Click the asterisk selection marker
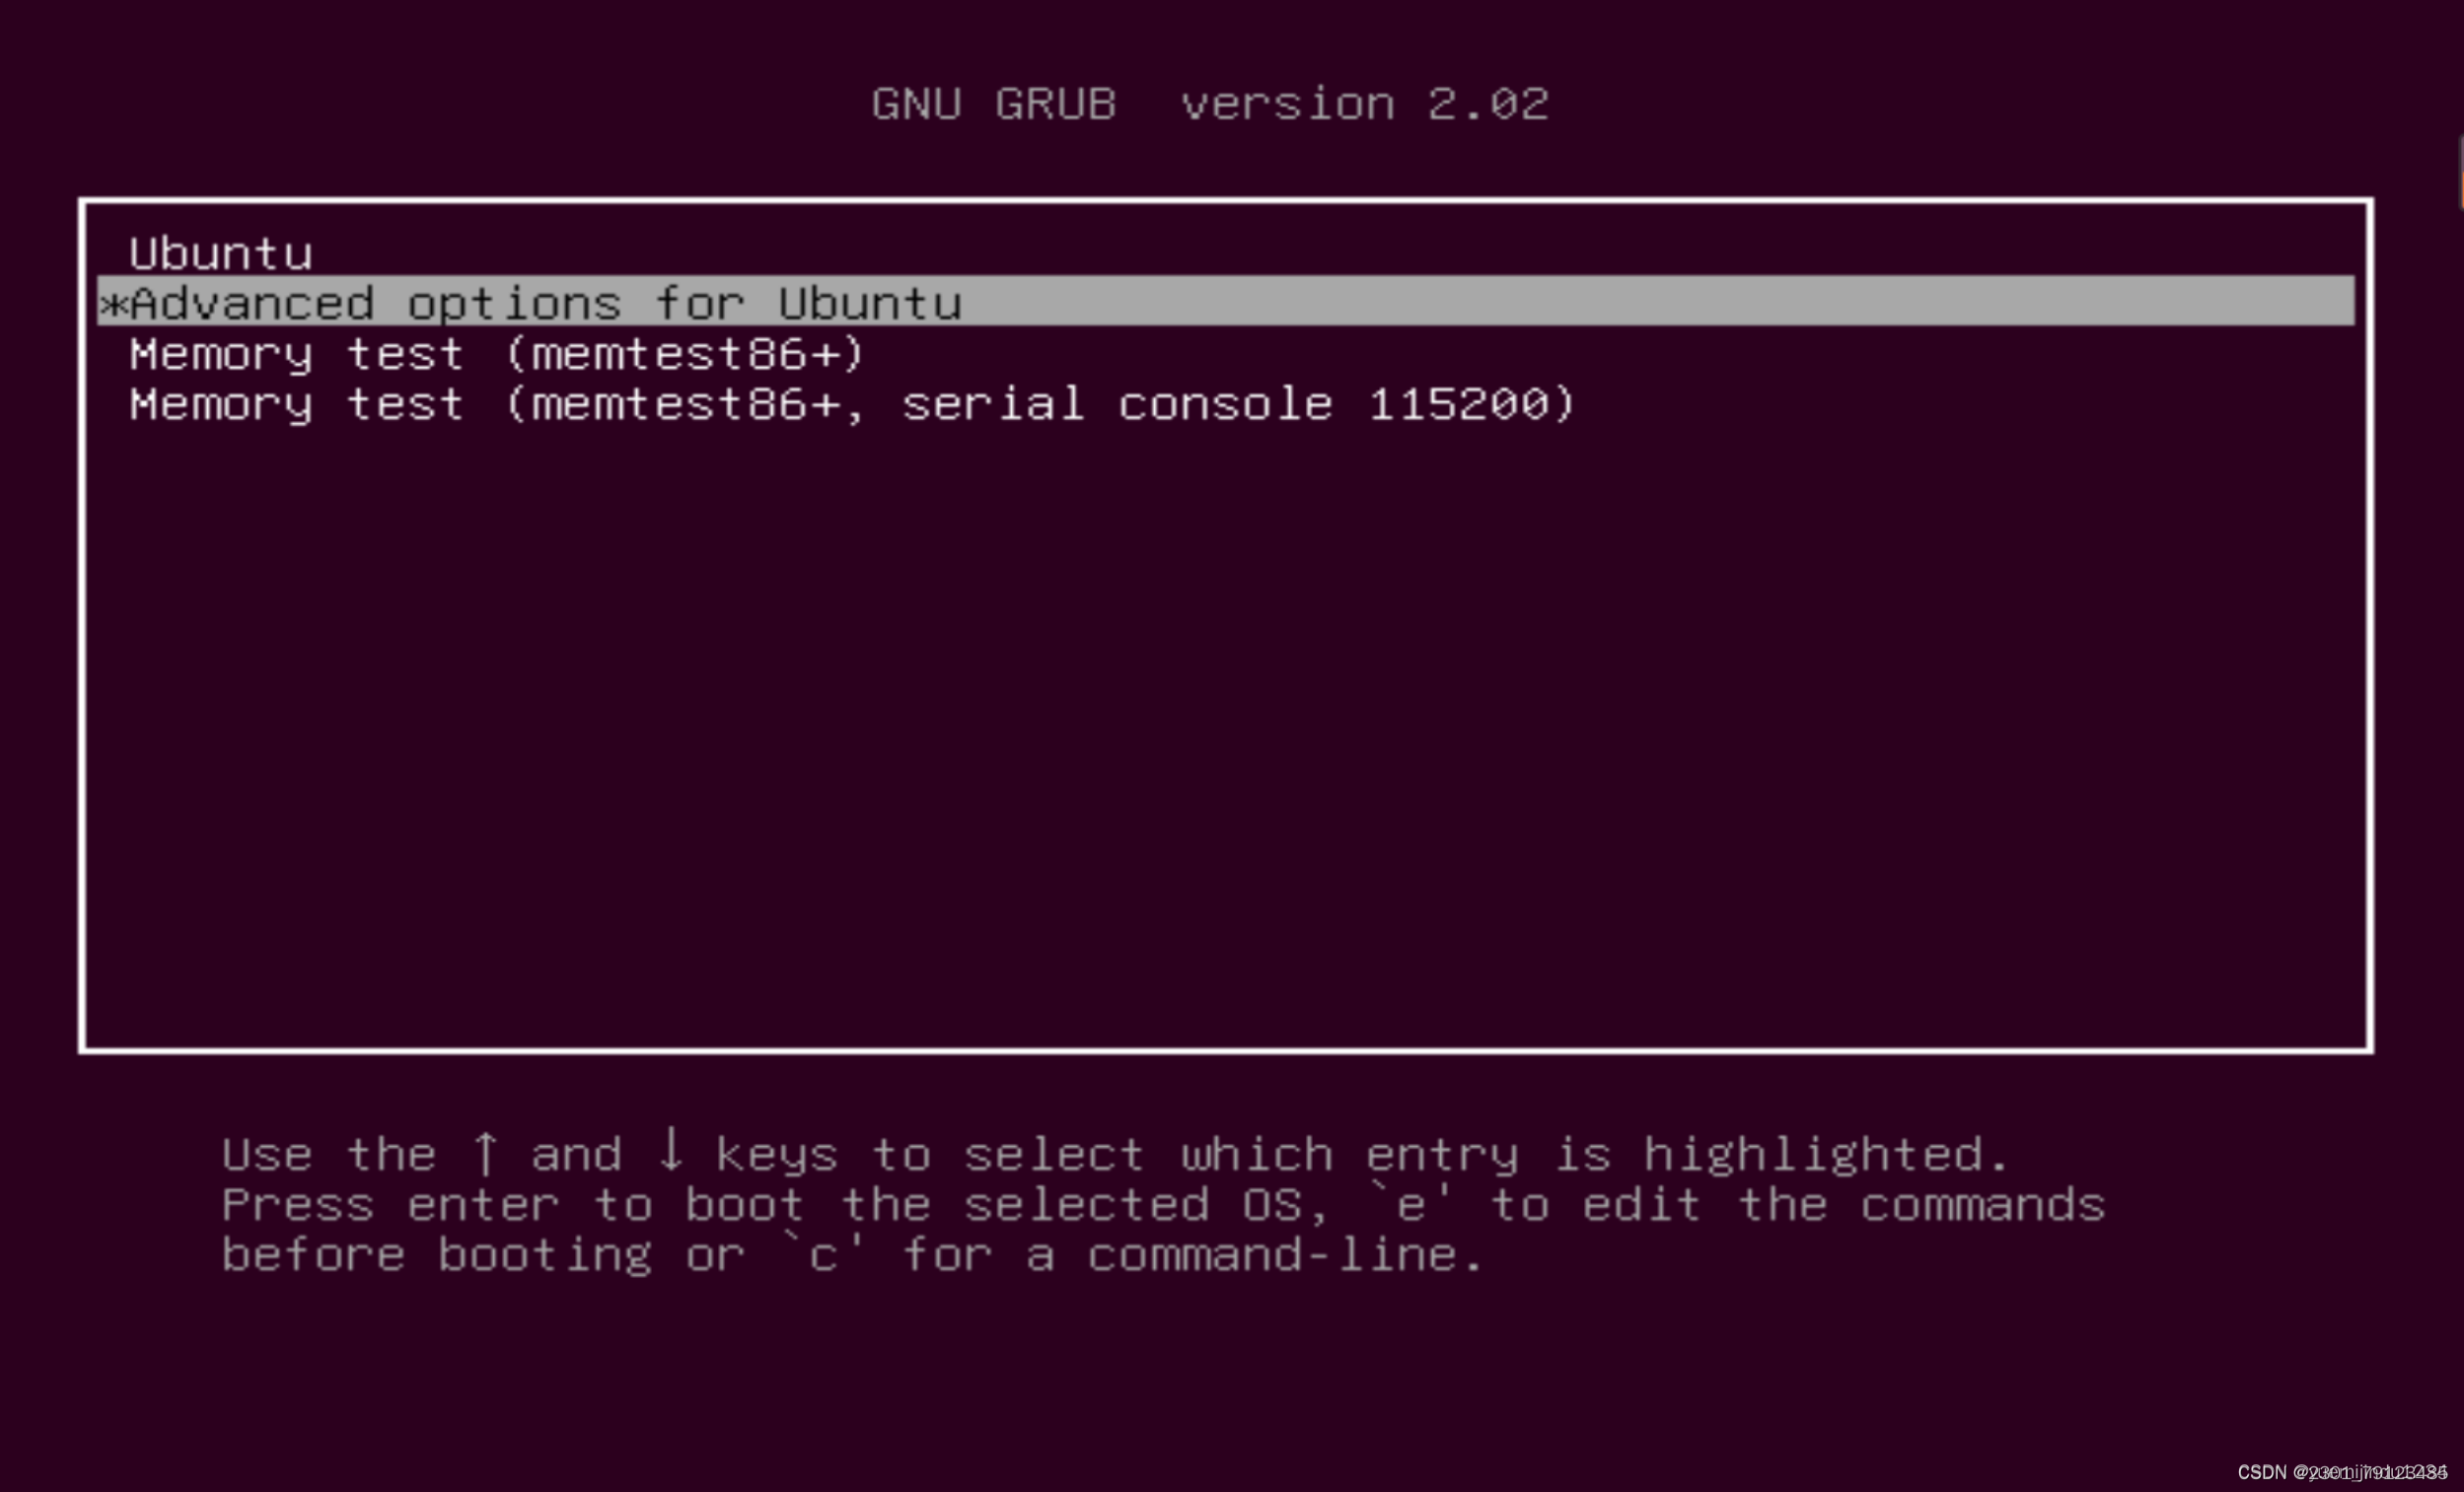Image resolution: width=2464 pixels, height=1492 pixels. 114,304
